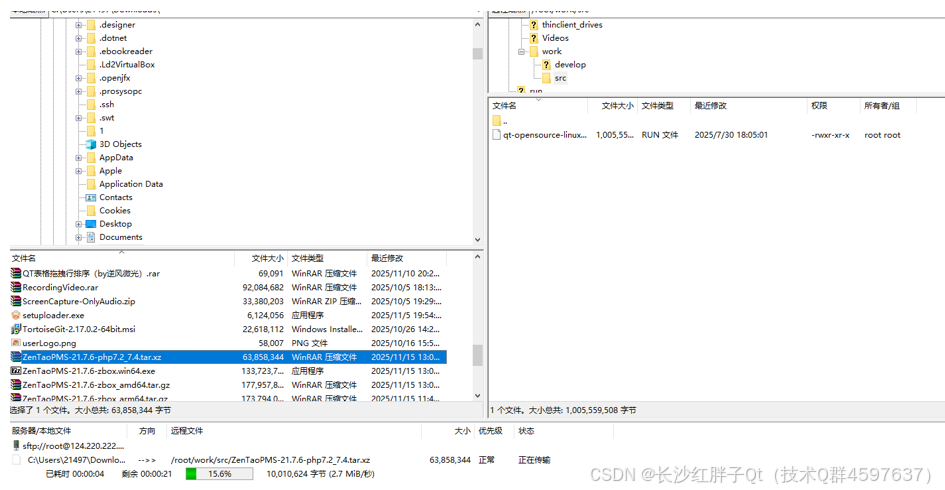The image size is (945, 490).
Task: Collapse the remote work folder node
Action: tap(521, 52)
